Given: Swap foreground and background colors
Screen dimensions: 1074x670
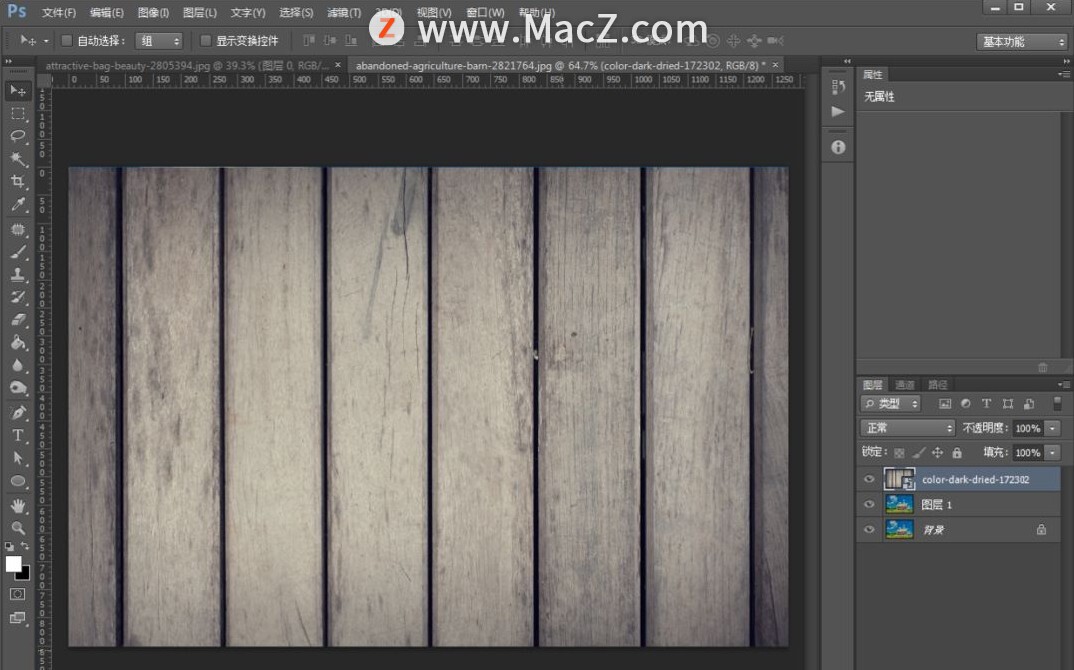Looking at the screenshot, I should tap(25, 546).
